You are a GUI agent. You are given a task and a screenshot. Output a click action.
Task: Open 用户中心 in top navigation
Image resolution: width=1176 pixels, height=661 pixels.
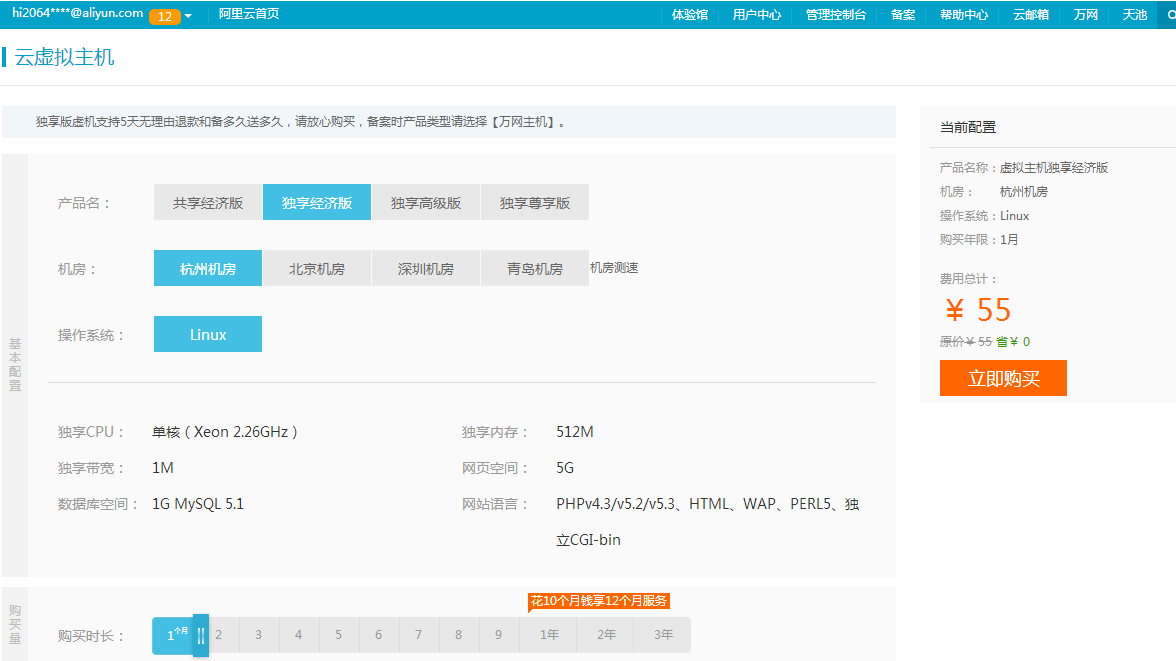[756, 15]
